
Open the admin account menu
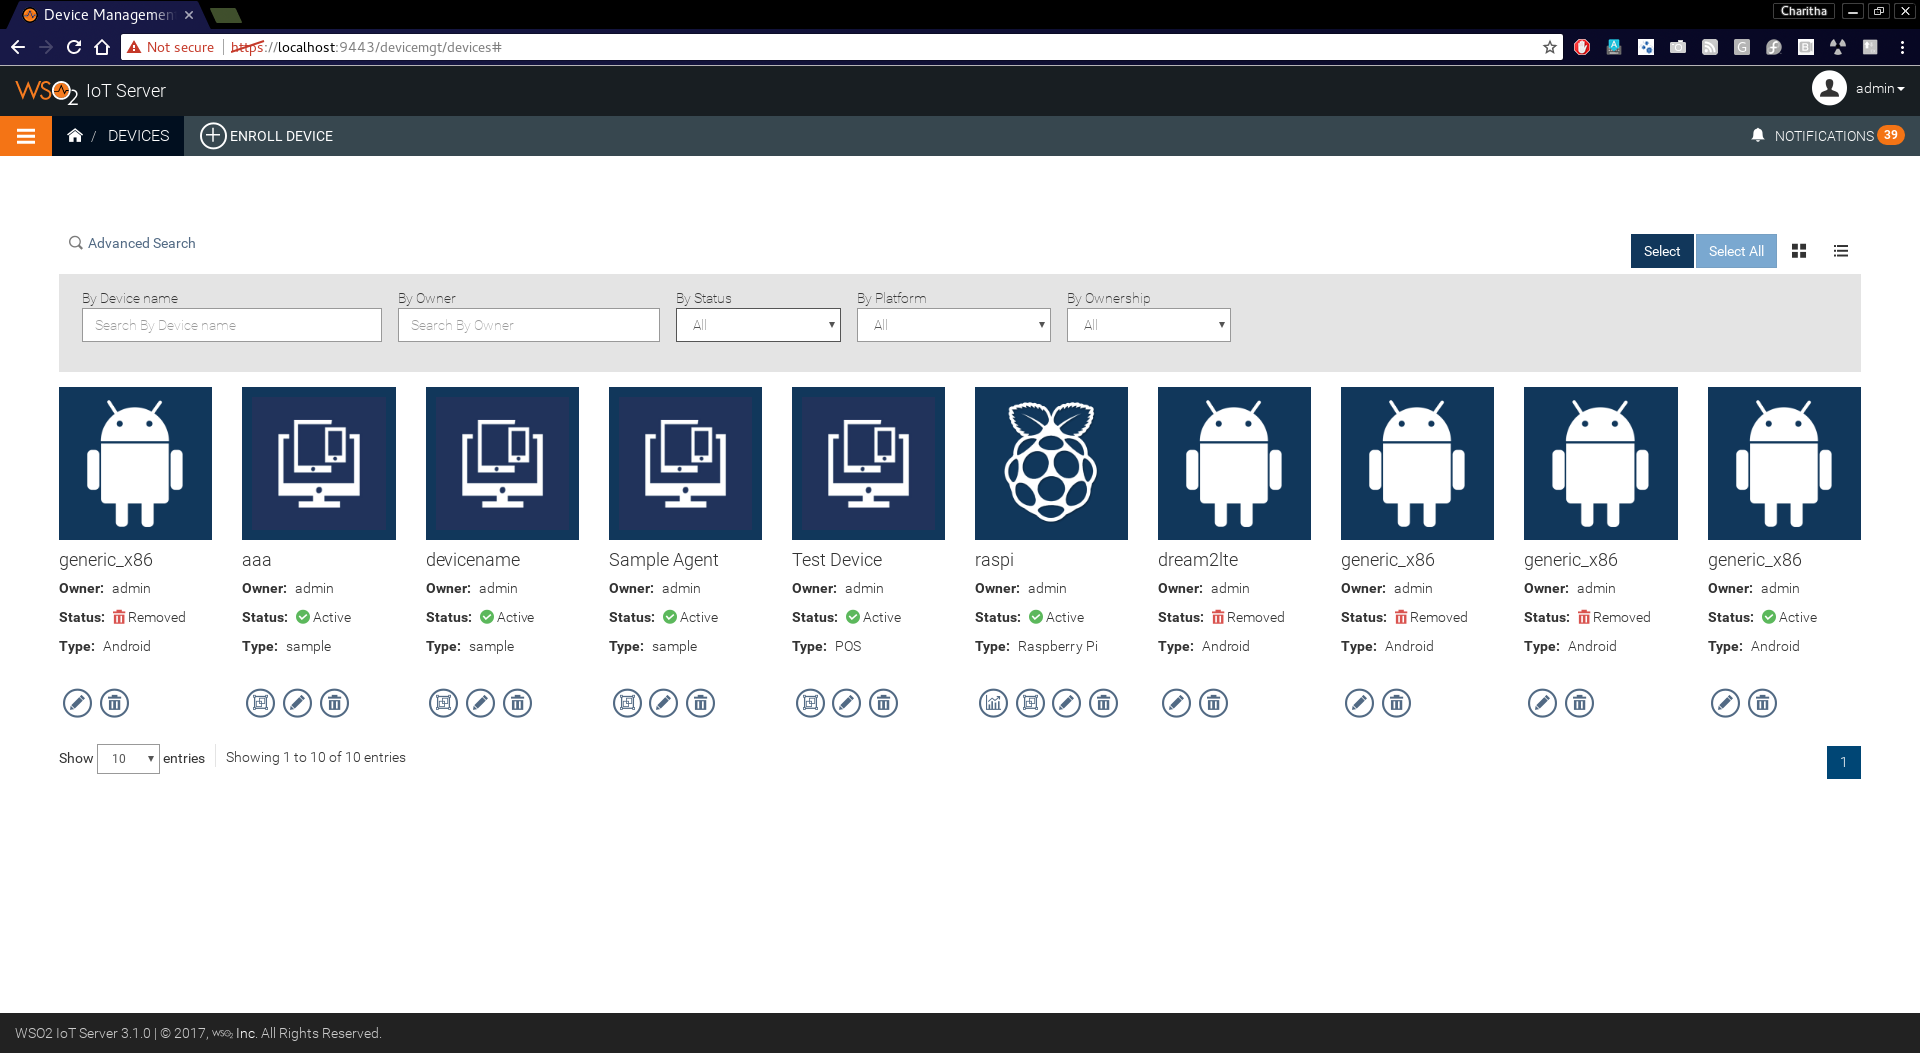[1878, 88]
